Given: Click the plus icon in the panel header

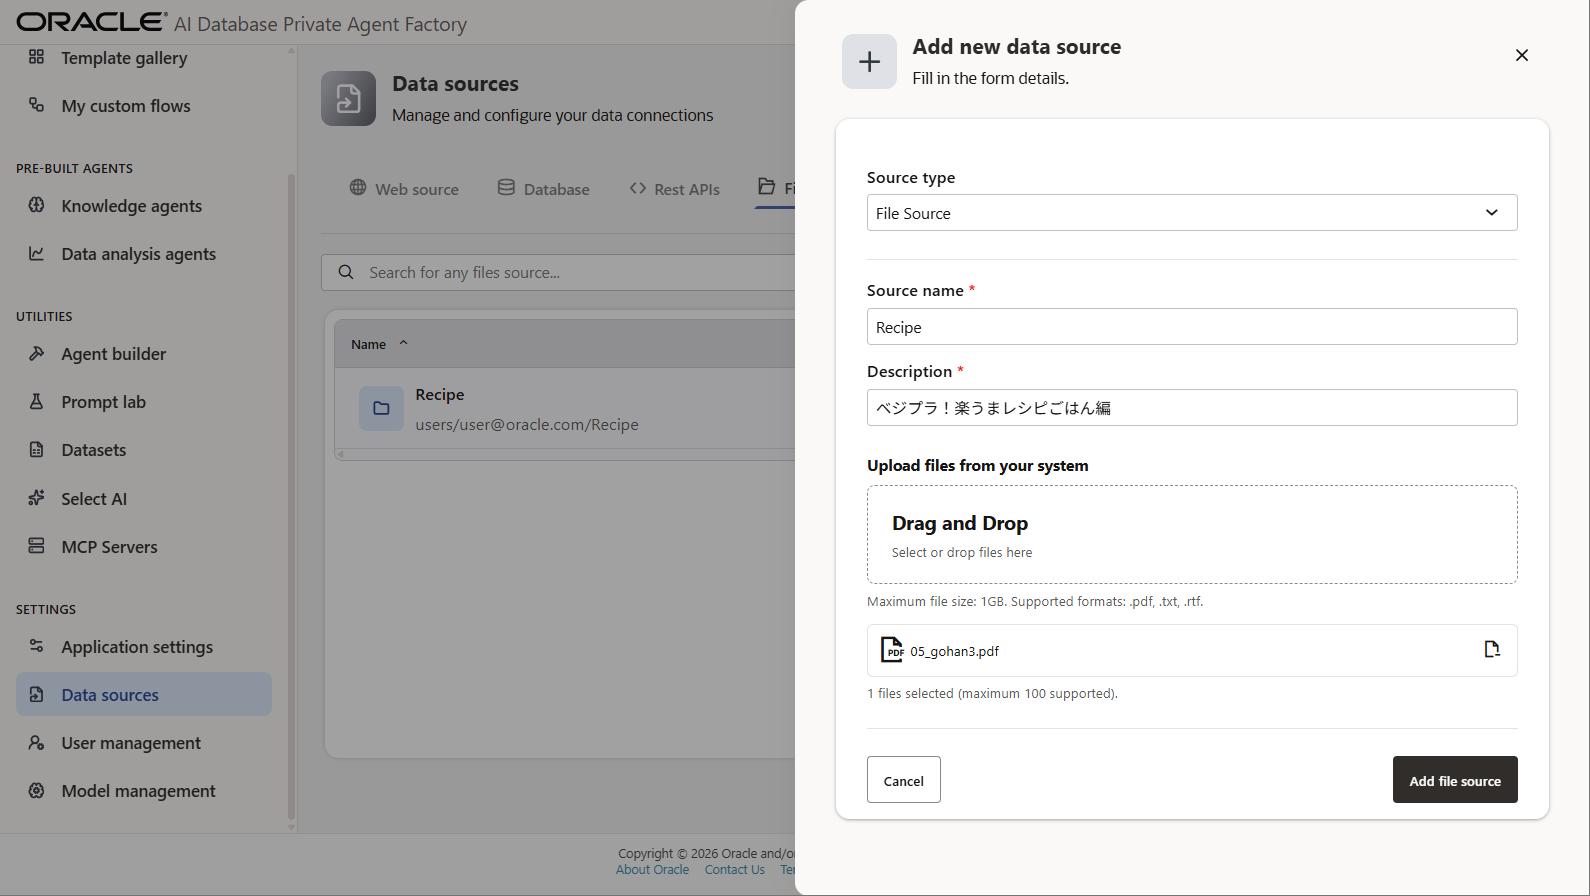Looking at the screenshot, I should coord(869,62).
